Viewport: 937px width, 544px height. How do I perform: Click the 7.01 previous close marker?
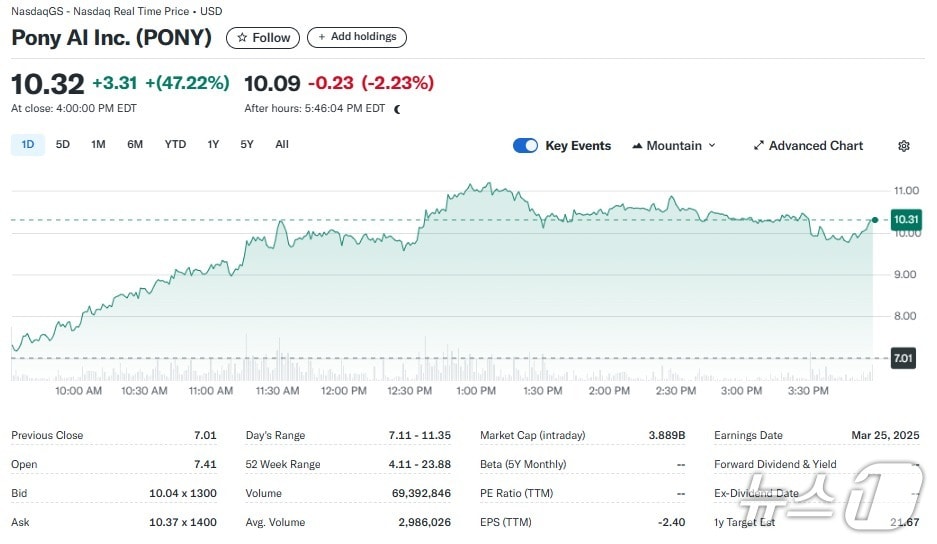903,358
